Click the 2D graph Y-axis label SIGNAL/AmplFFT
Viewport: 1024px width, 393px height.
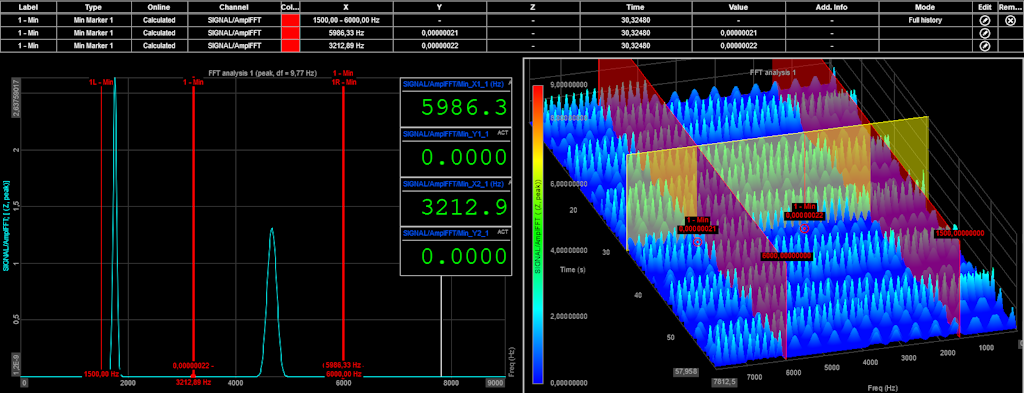click(x=6, y=226)
